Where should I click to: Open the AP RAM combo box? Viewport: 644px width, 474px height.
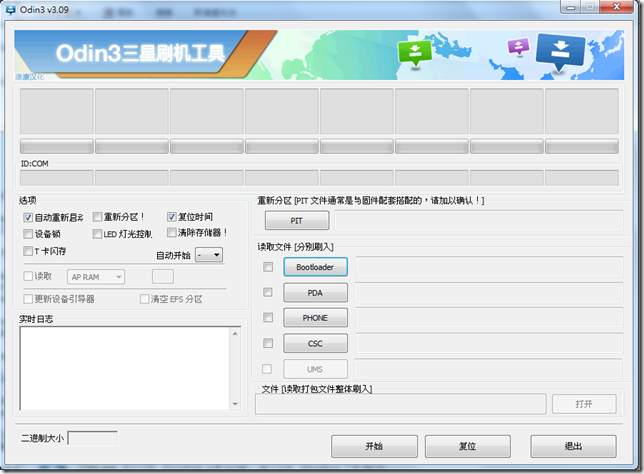coord(96,277)
